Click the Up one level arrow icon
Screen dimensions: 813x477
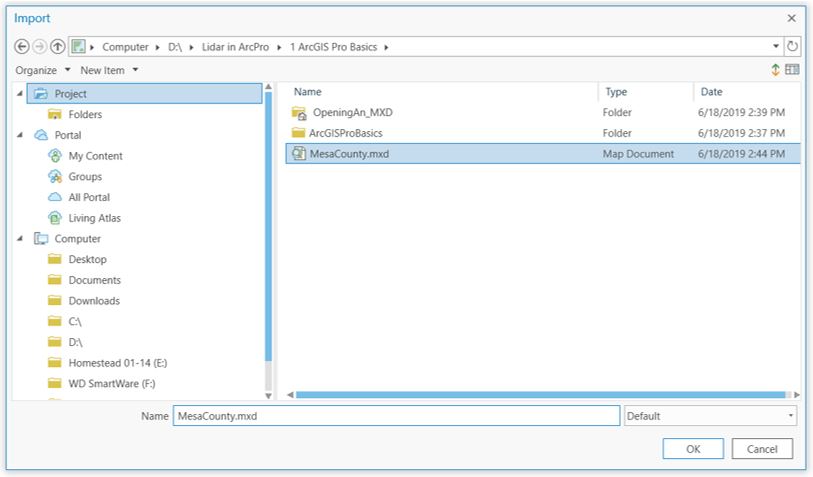[57, 47]
